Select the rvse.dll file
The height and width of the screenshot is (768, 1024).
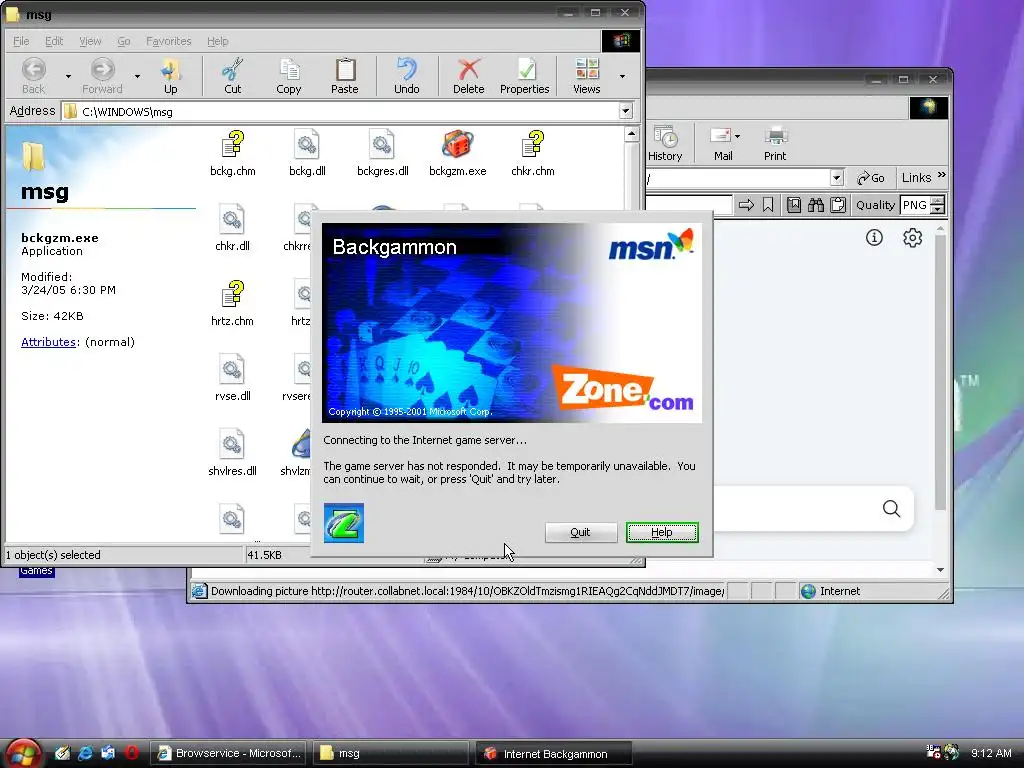(232, 379)
